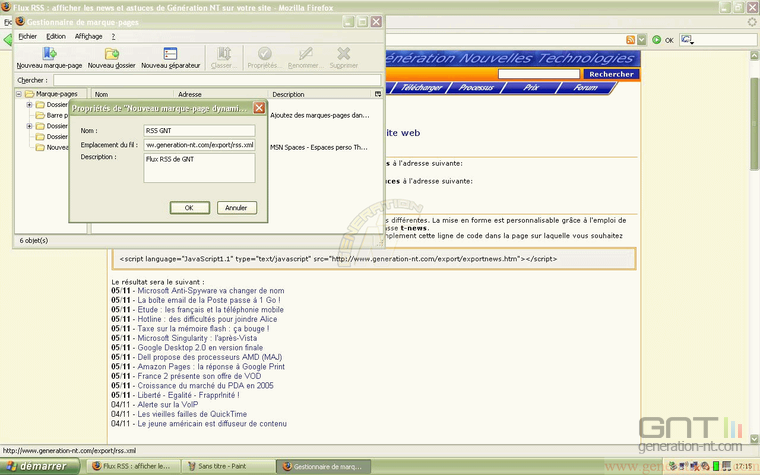Viewport: 760px width, 475px height.
Task: Click the script code text box on page
Action: (x=374, y=259)
